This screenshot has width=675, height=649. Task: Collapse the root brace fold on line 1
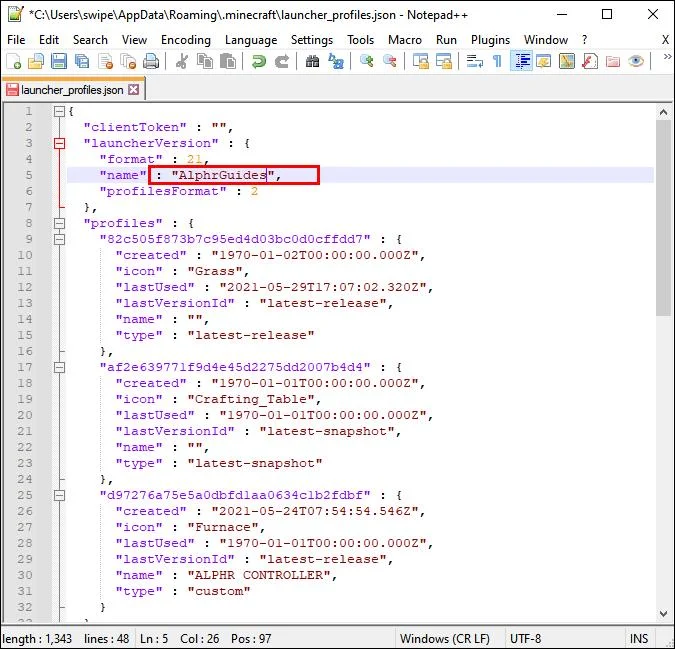[x=59, y=112]
